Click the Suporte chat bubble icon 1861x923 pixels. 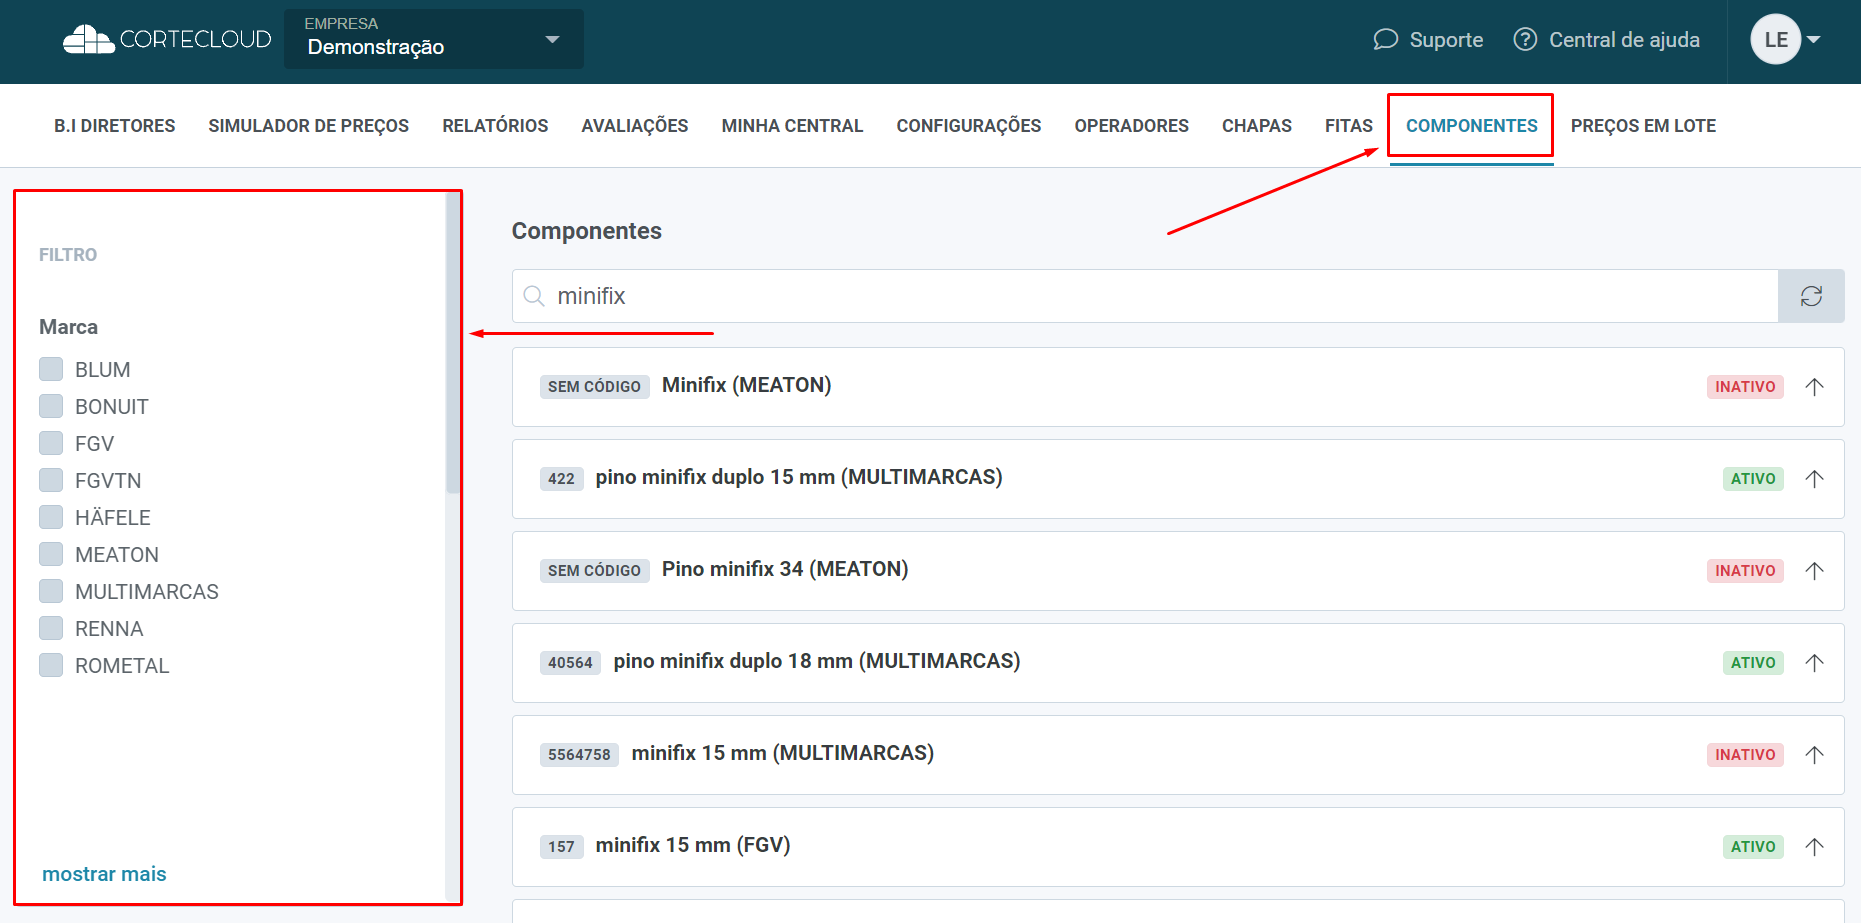[x=1385, y=40]
